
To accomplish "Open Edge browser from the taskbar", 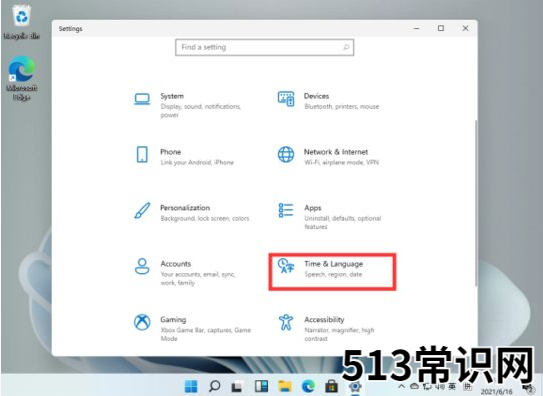I will [308, 386].
